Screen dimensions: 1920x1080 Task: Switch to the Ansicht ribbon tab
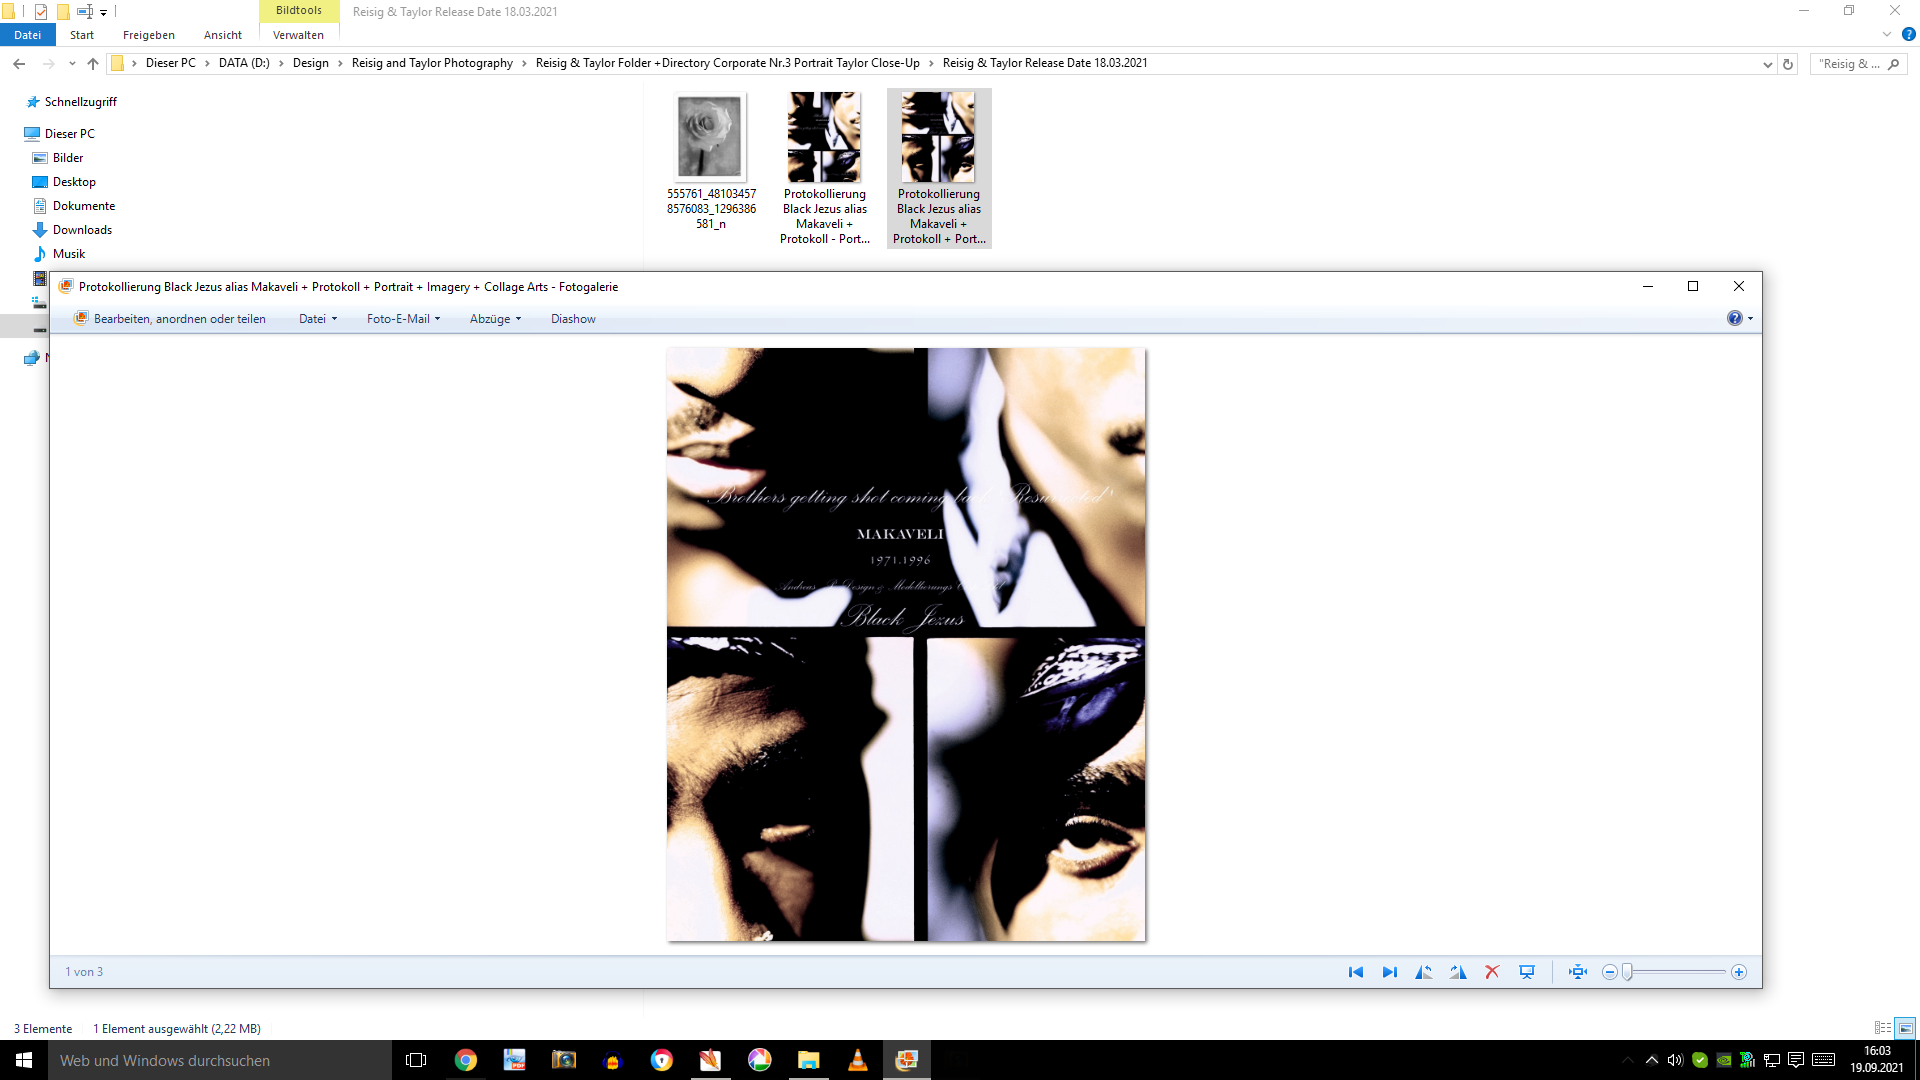[223, 35]
